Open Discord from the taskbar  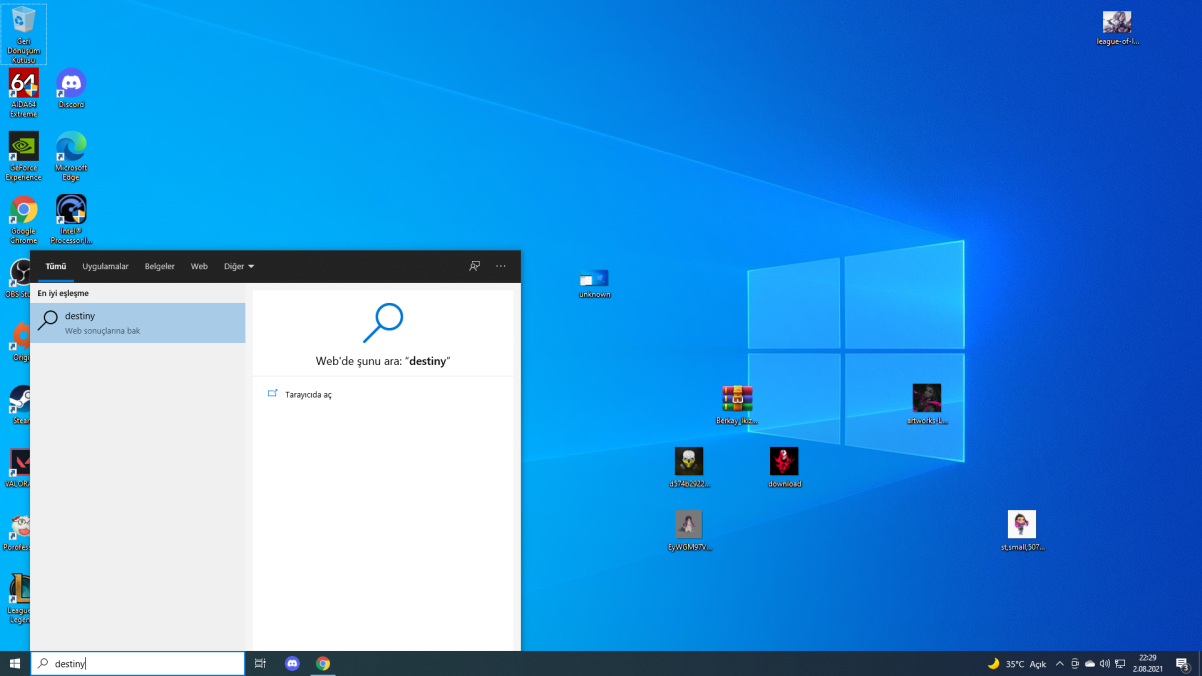292,663
